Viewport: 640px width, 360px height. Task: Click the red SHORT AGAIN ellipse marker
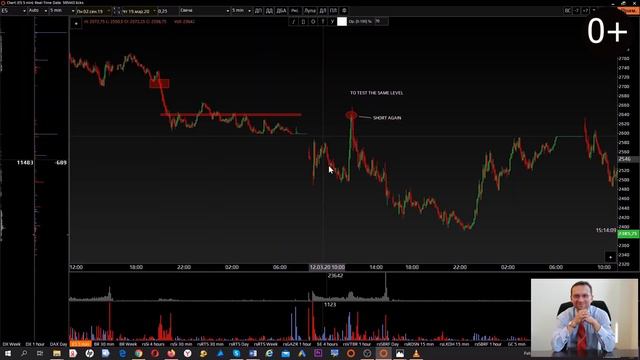pos(351,116)
